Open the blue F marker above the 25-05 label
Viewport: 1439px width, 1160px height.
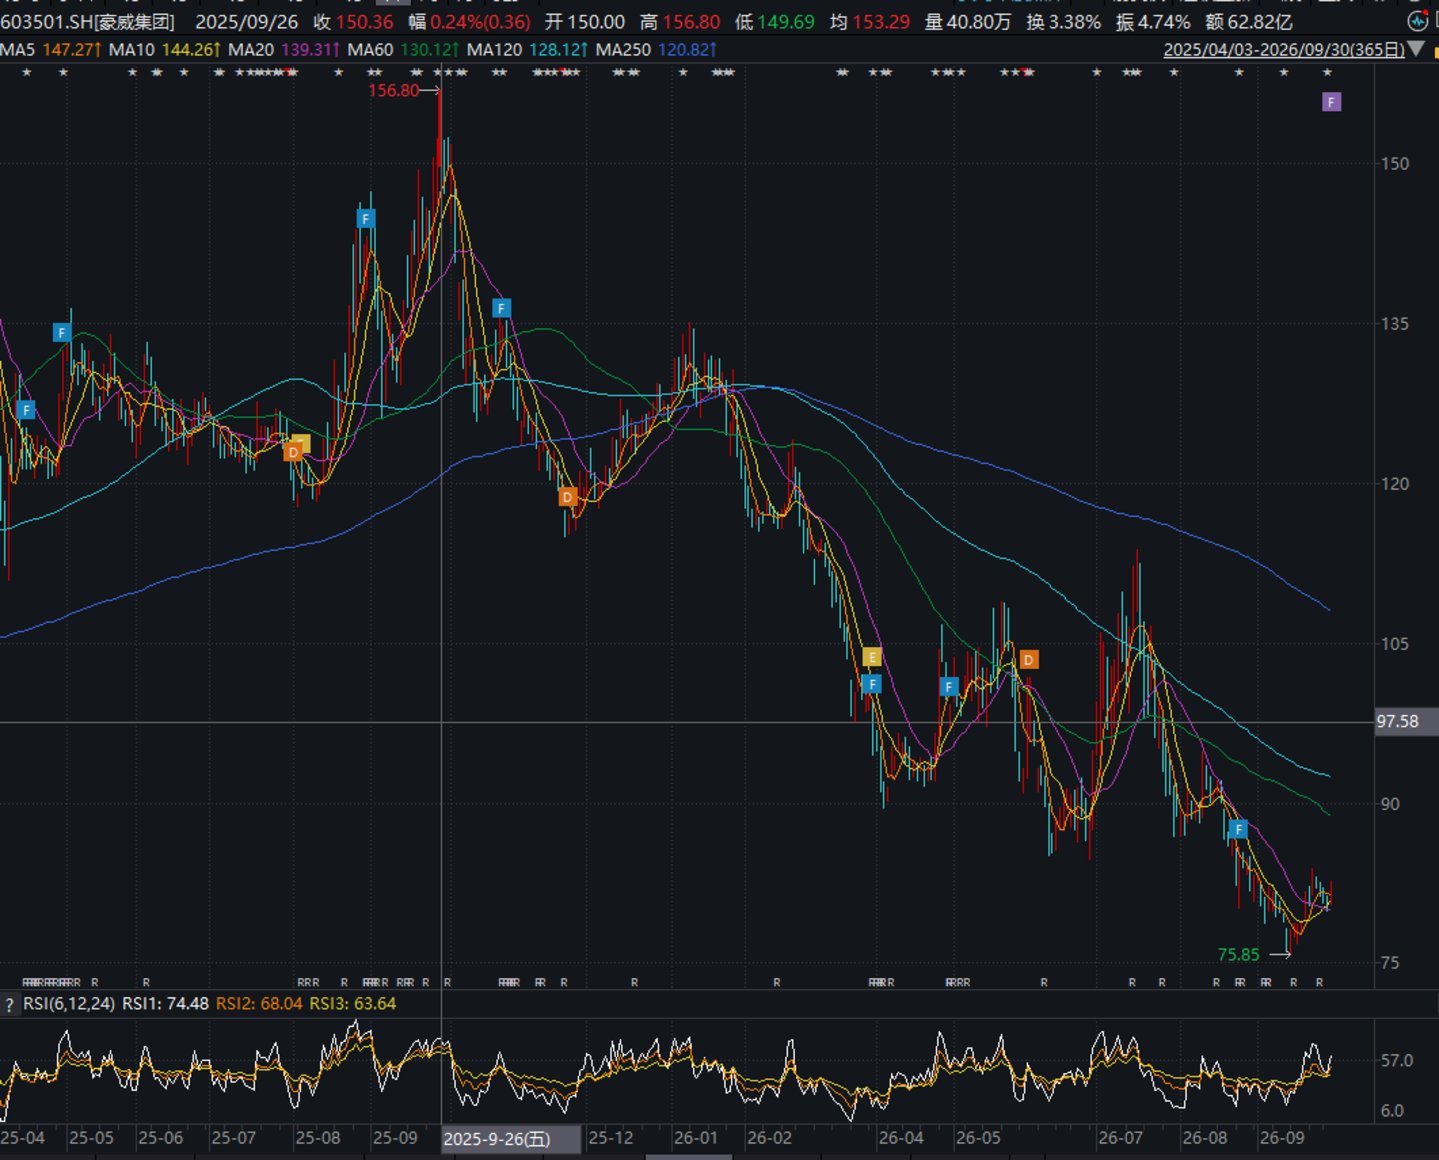point(62,333)
